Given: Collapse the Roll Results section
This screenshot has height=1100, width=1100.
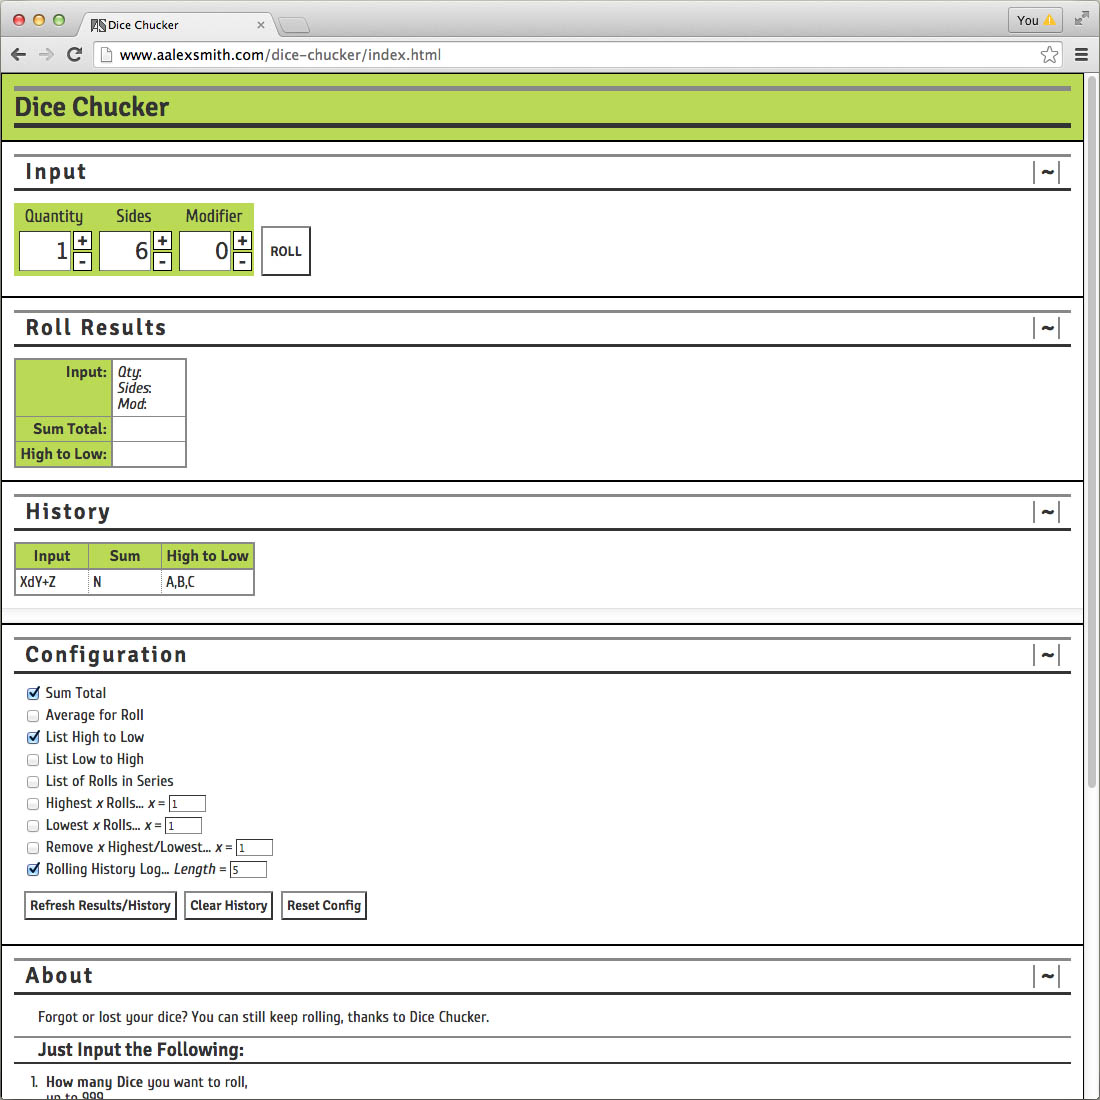Looking at the screenshot, I should point(1047,328).
